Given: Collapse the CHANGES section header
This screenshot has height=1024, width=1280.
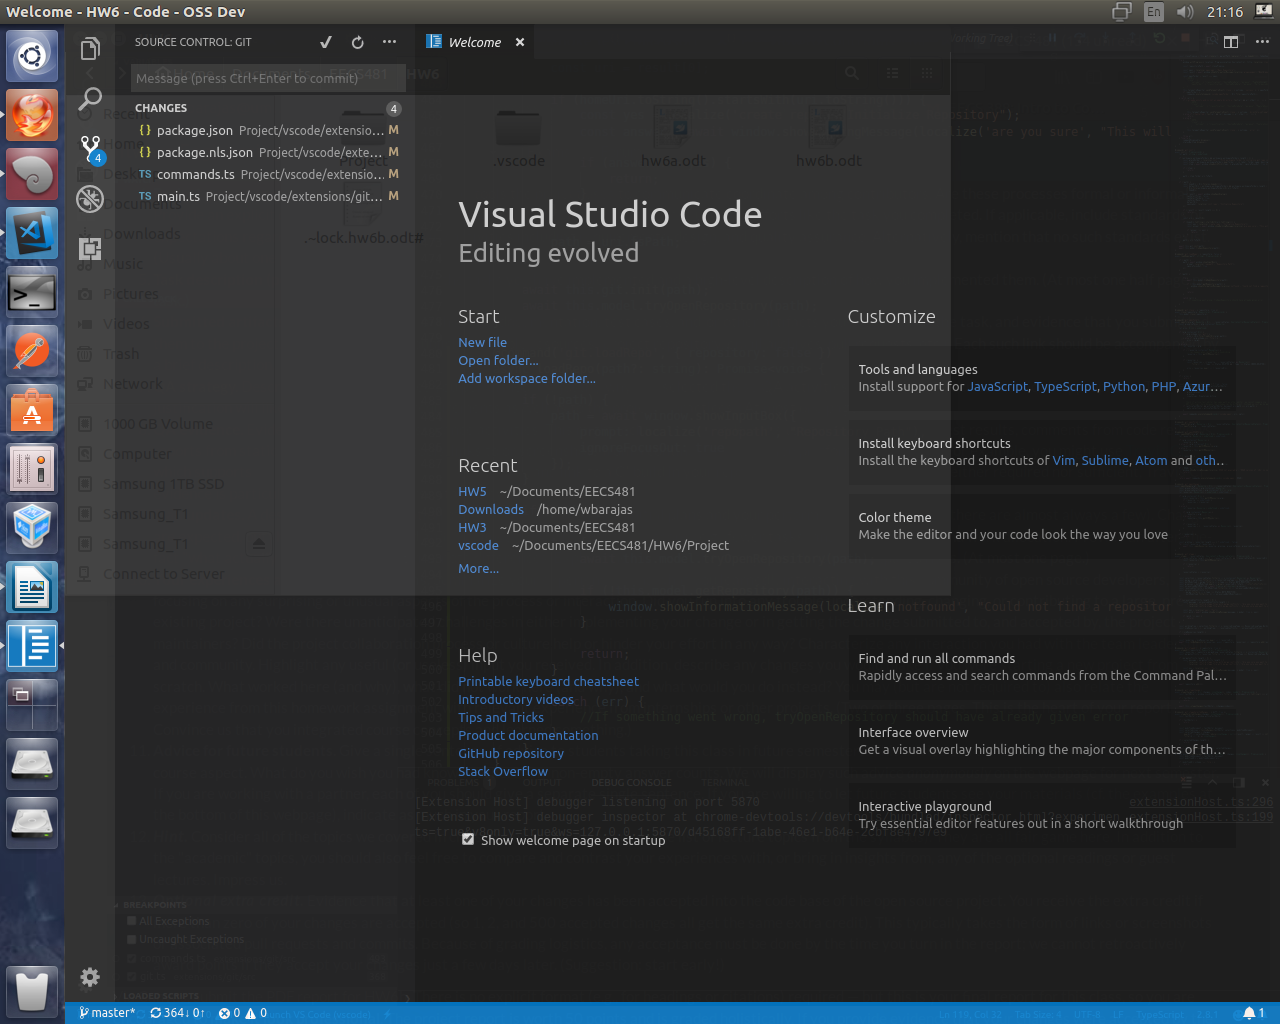Looking at the screenshot, I should pos(267,108).
